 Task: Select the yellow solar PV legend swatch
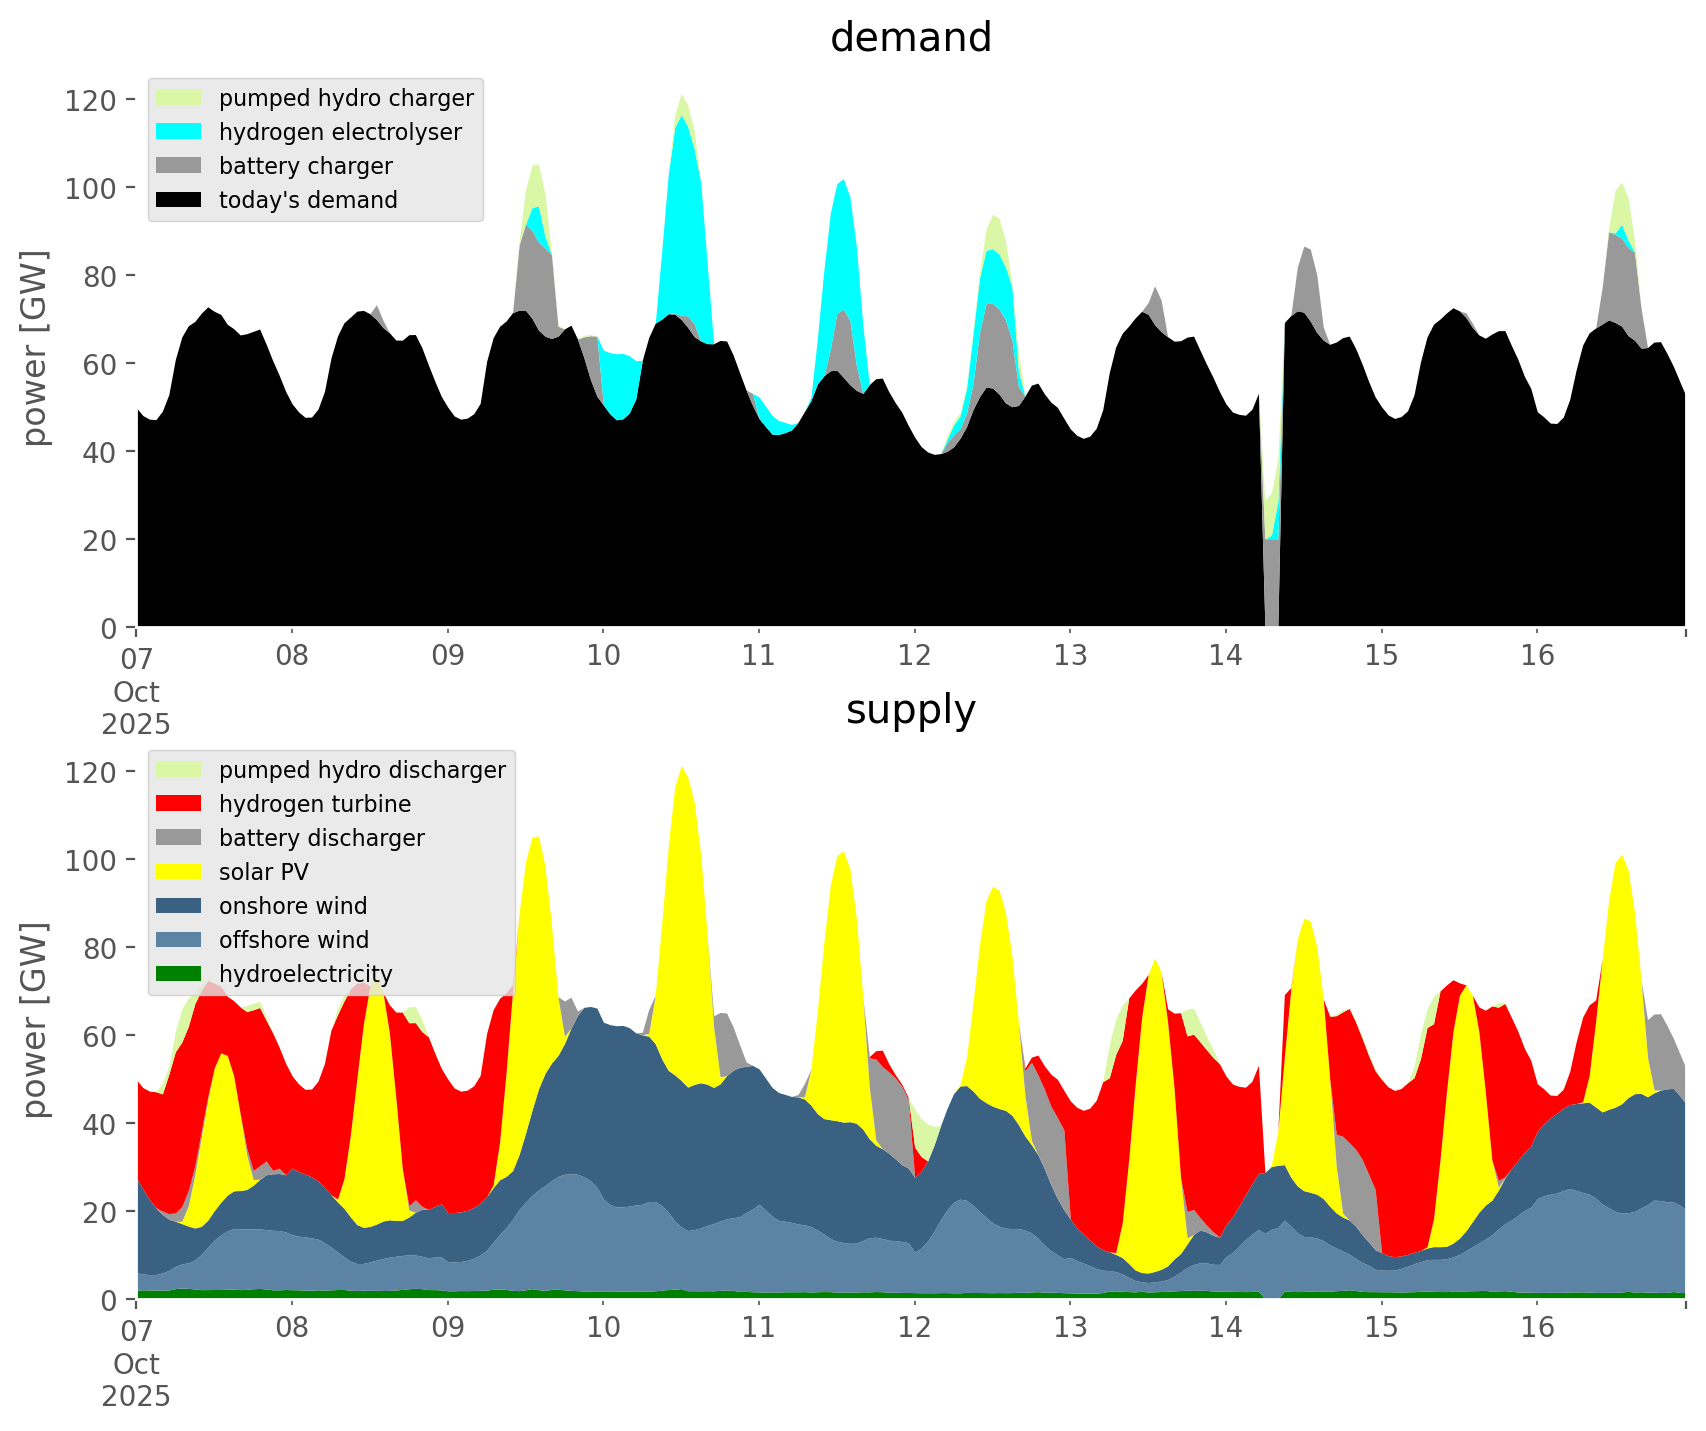(x=179, y=872)
